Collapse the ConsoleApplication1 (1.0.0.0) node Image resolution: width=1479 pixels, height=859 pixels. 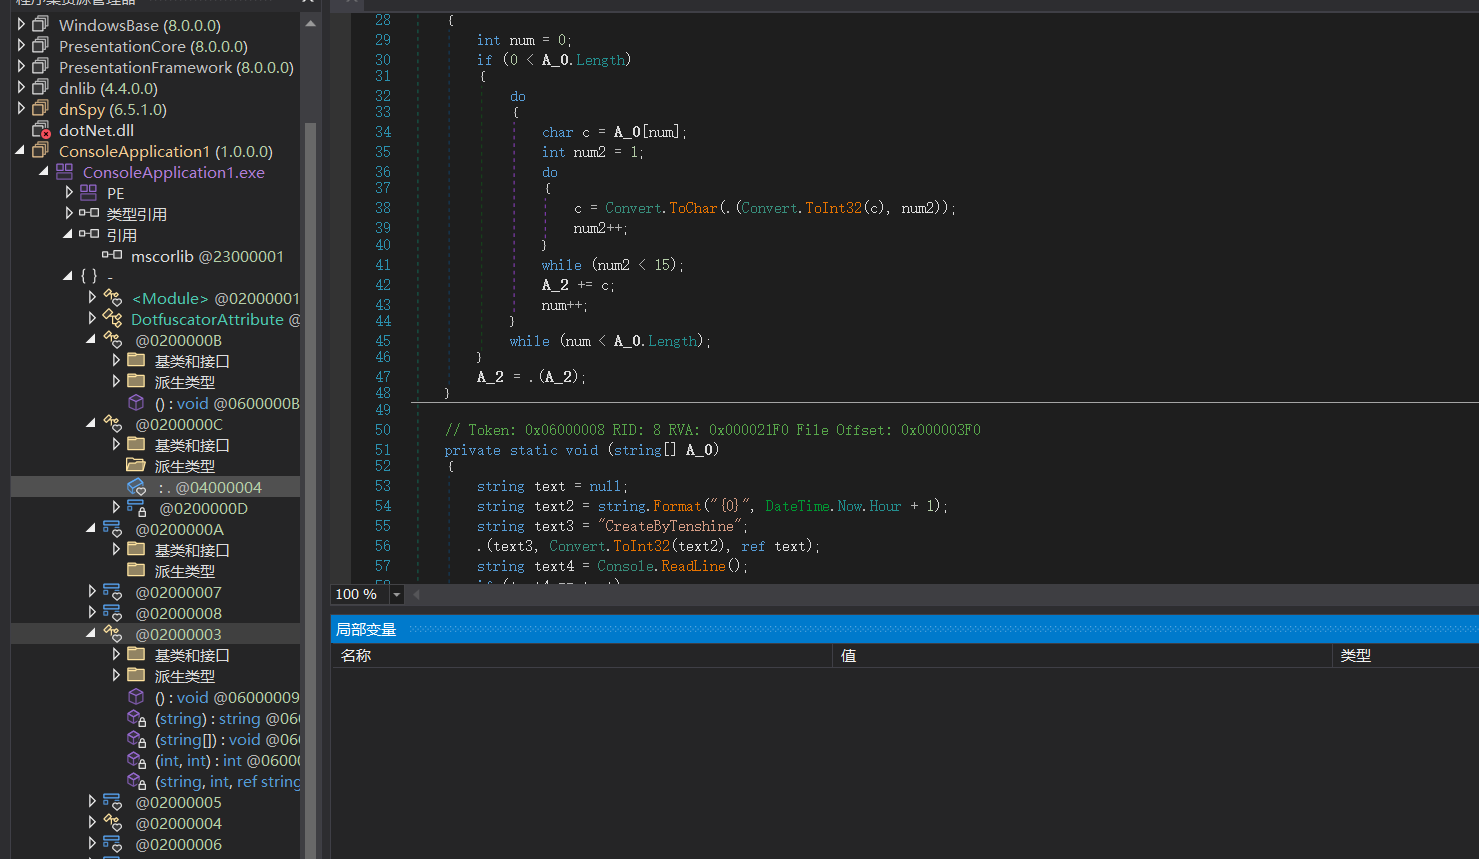(20, 151)
